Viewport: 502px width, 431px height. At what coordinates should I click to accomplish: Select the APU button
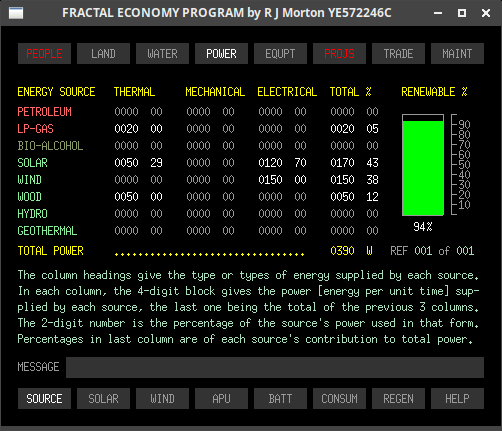[x=221, y=398]
